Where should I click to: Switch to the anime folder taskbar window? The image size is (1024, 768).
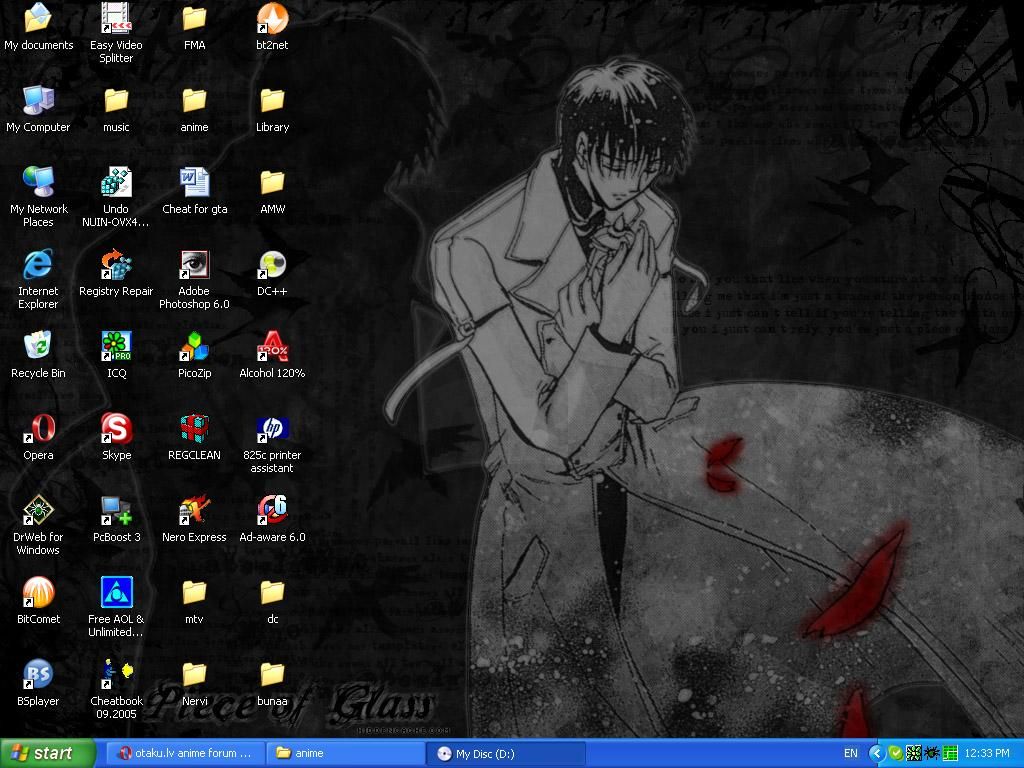coord(345,753)
